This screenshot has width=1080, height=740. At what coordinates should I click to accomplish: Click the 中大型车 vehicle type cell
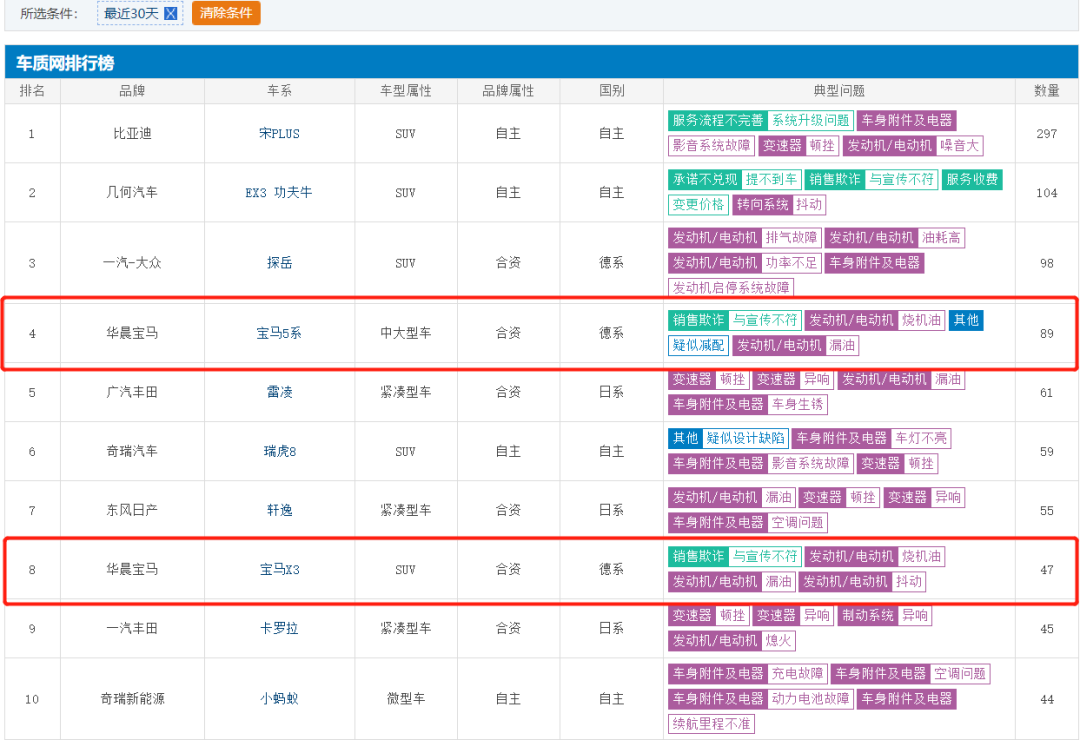[406, 333]
